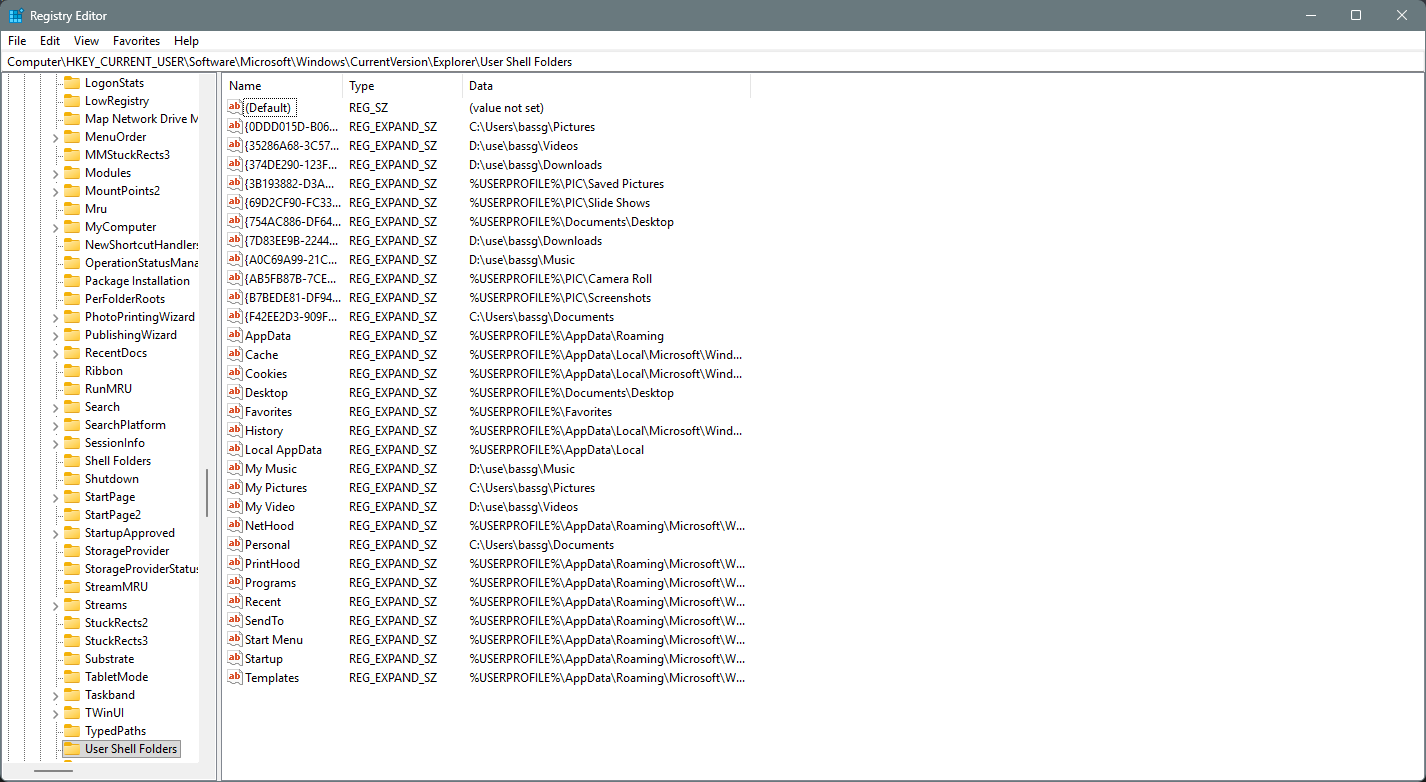
Task: Select the {0DDD015D-B06... value name
Action: 291,127
